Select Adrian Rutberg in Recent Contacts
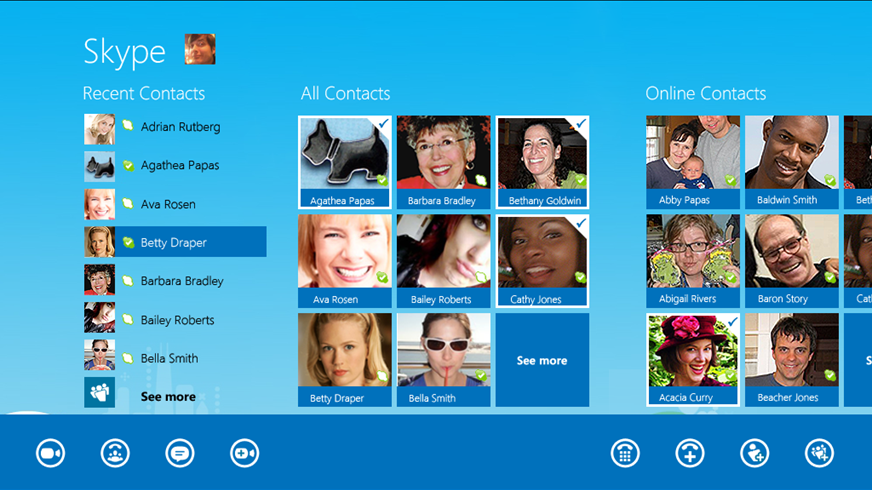The width and height of the screenshot is (872, 490). 175,127
